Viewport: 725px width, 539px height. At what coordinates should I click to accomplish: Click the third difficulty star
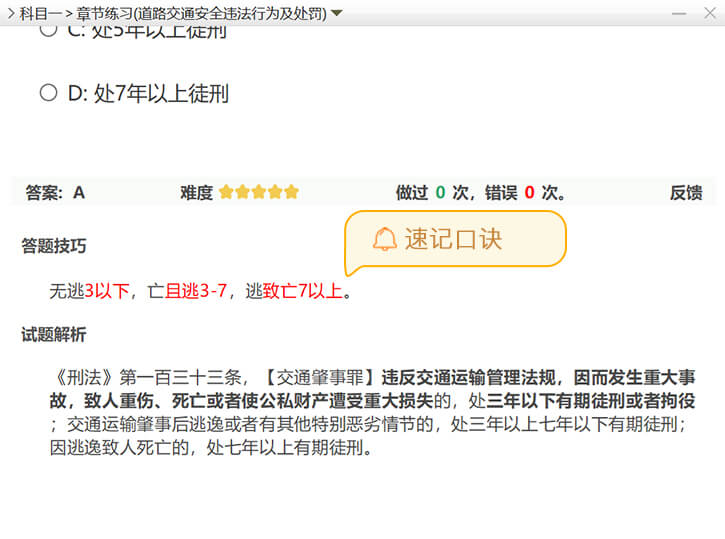pyautogui.click(x=259, y=193)
